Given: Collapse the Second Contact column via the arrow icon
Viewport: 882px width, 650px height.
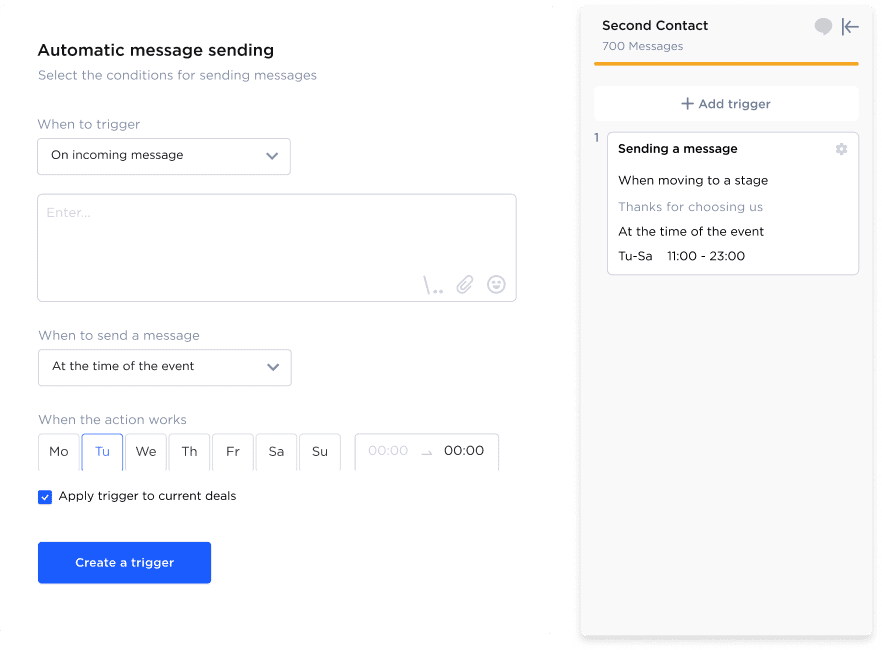Looking at the screenshot, I should tap(850, 27).
